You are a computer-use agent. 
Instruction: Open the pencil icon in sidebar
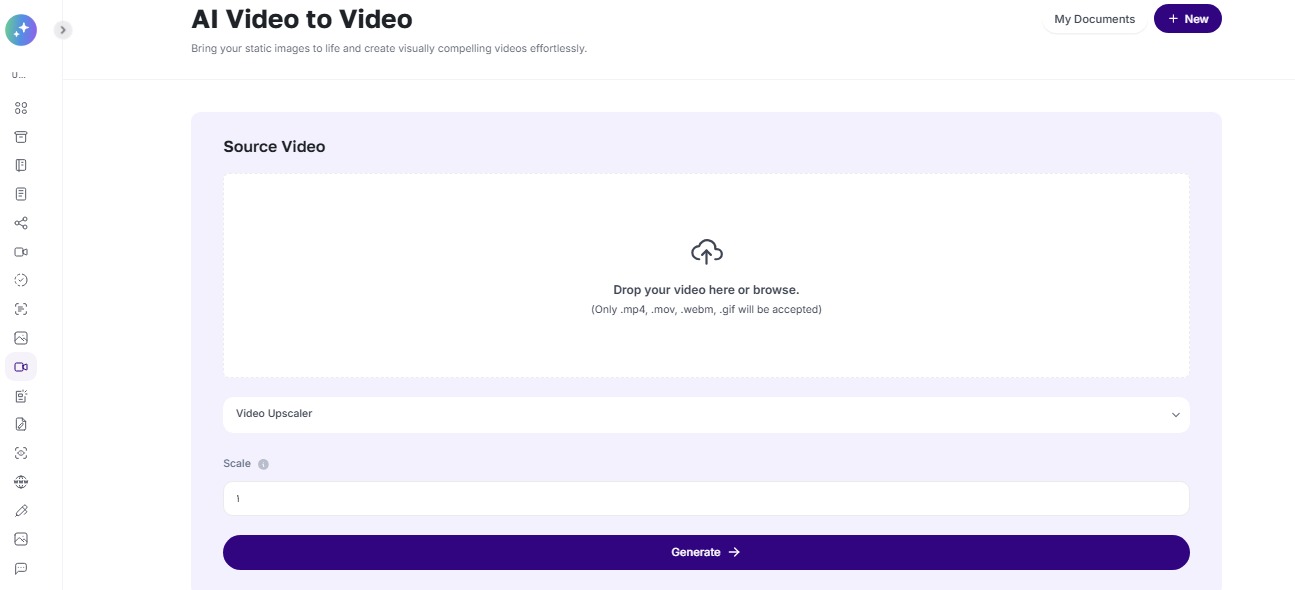tap(21, 511)
